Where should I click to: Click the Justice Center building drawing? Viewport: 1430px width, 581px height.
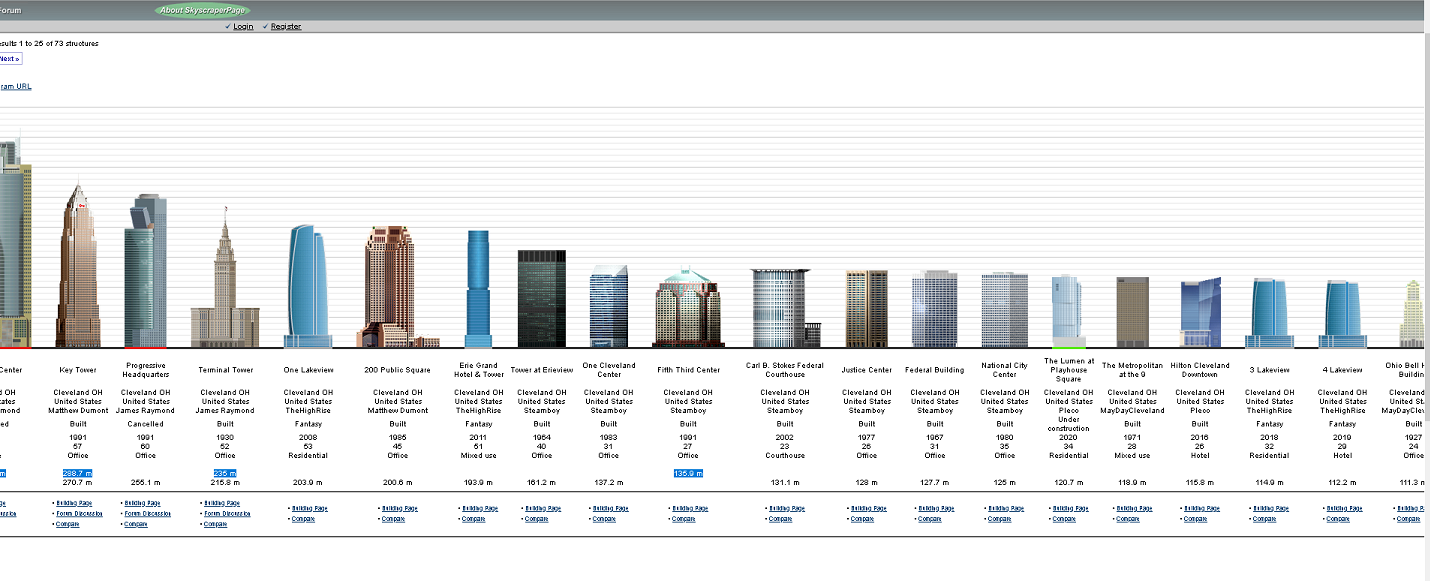tap(866, 309)
